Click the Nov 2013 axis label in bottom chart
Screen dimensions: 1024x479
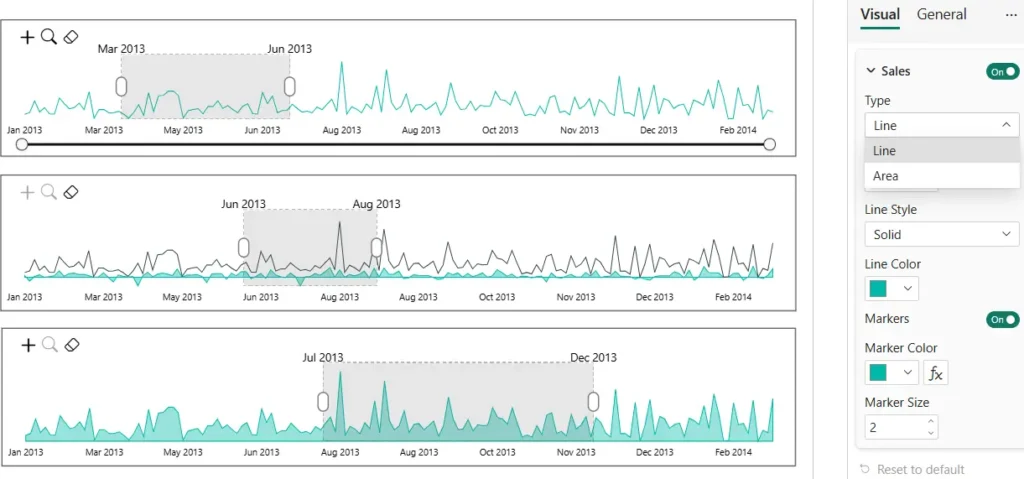[575, 452]
